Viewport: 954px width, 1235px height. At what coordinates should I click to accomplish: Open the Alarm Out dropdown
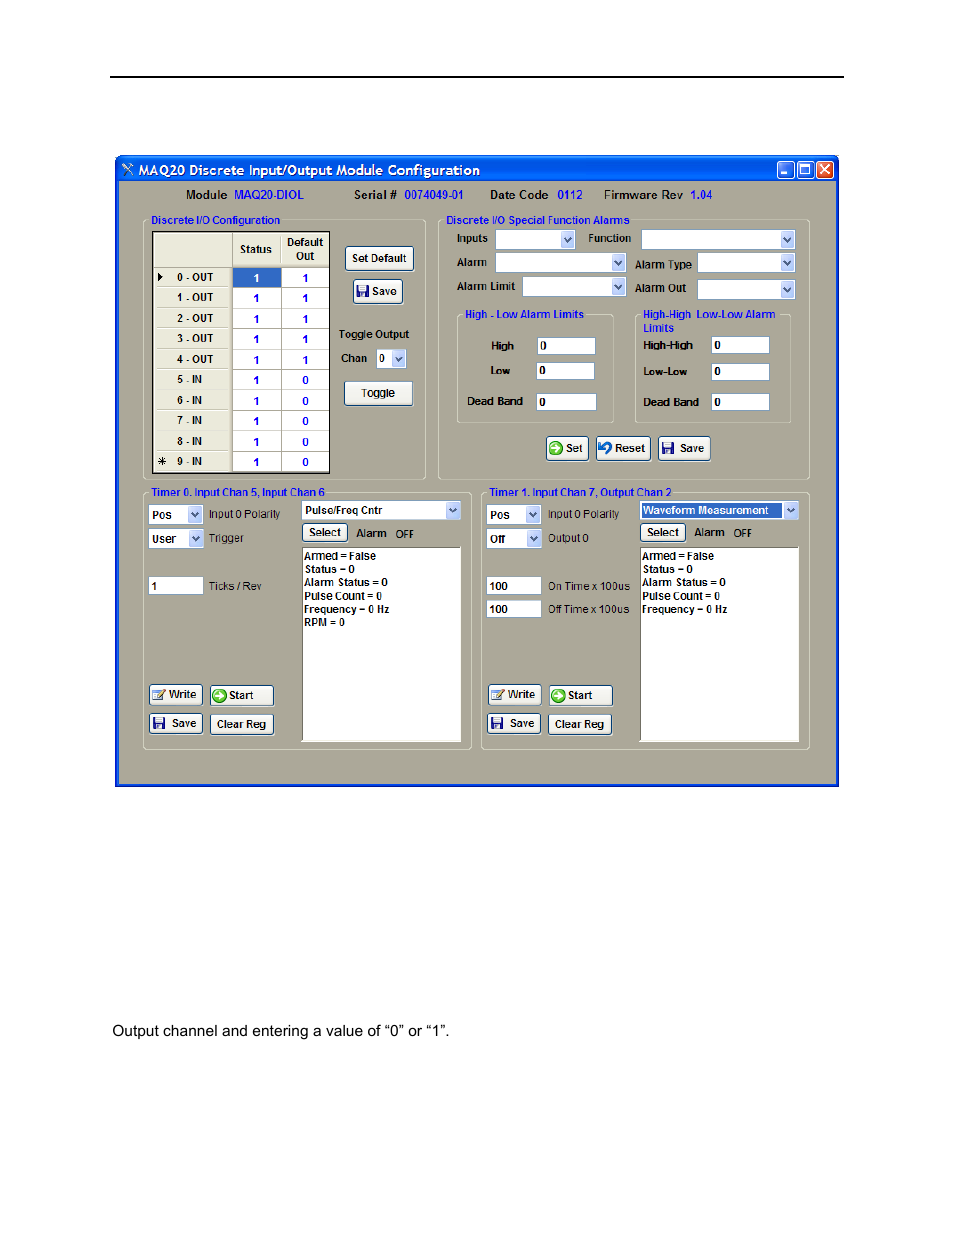(x=787, y=289)
